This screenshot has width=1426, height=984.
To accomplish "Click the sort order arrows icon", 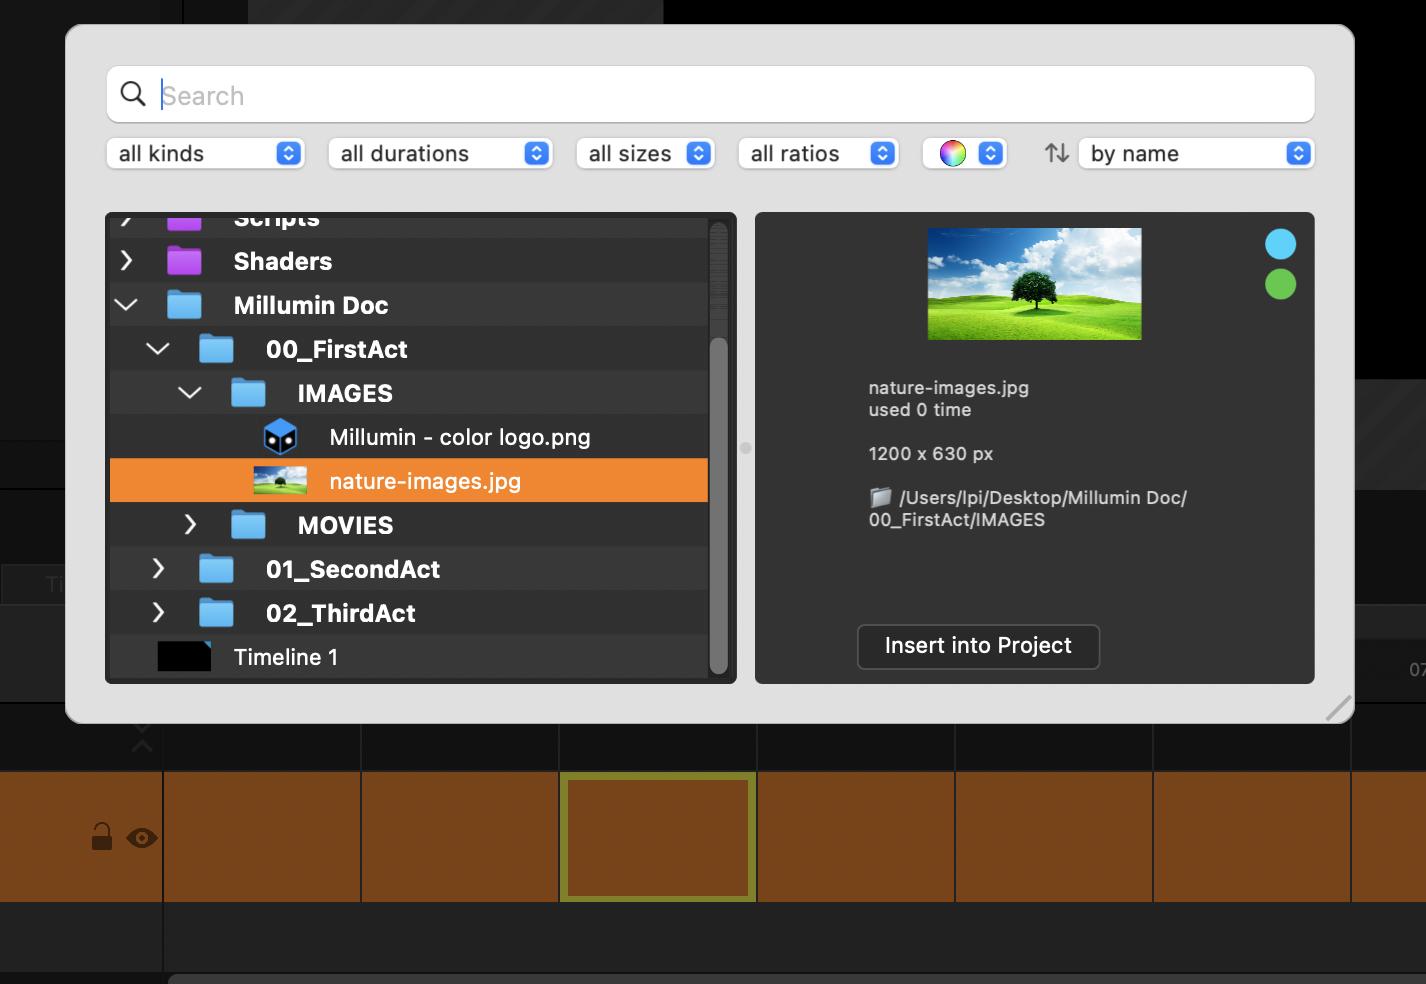I will coord(1056,153).
